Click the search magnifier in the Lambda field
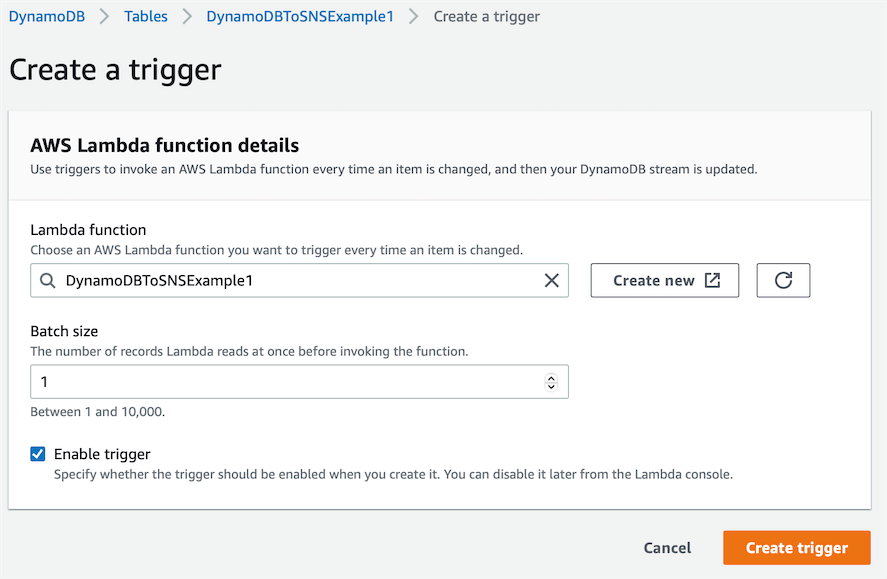This screenshot has height=579, width=887. (x=47, y=280)
